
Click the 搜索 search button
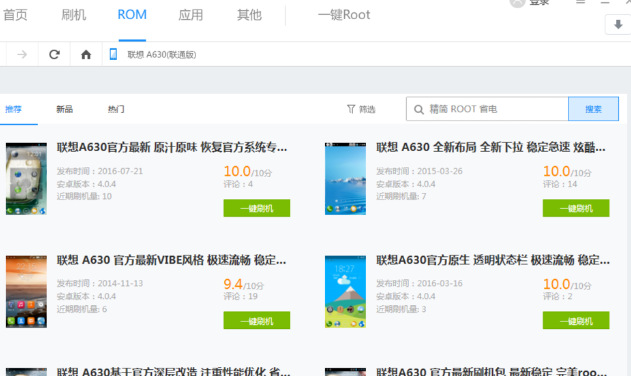(593, 109)
